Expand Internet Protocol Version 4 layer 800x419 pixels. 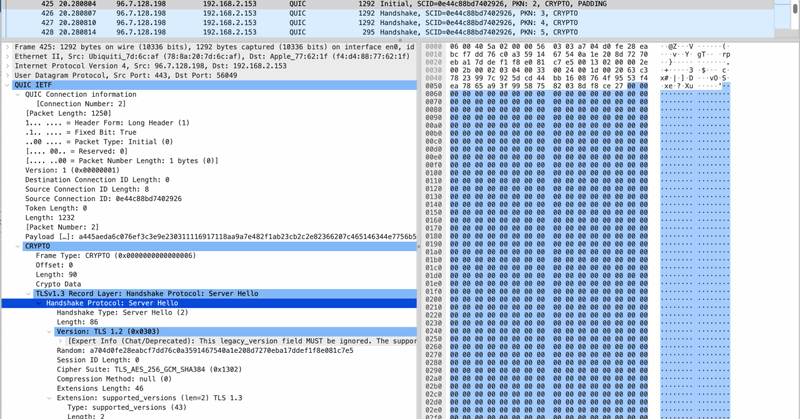[7, 66]
